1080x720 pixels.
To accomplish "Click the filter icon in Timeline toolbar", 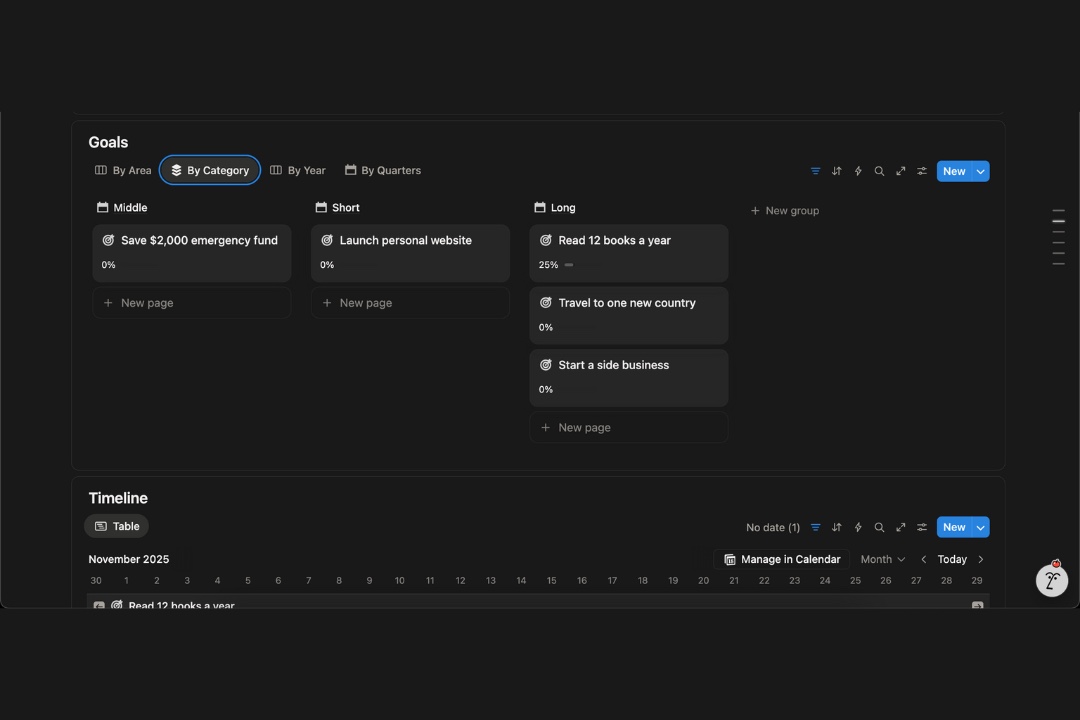I will coord(815,527).
